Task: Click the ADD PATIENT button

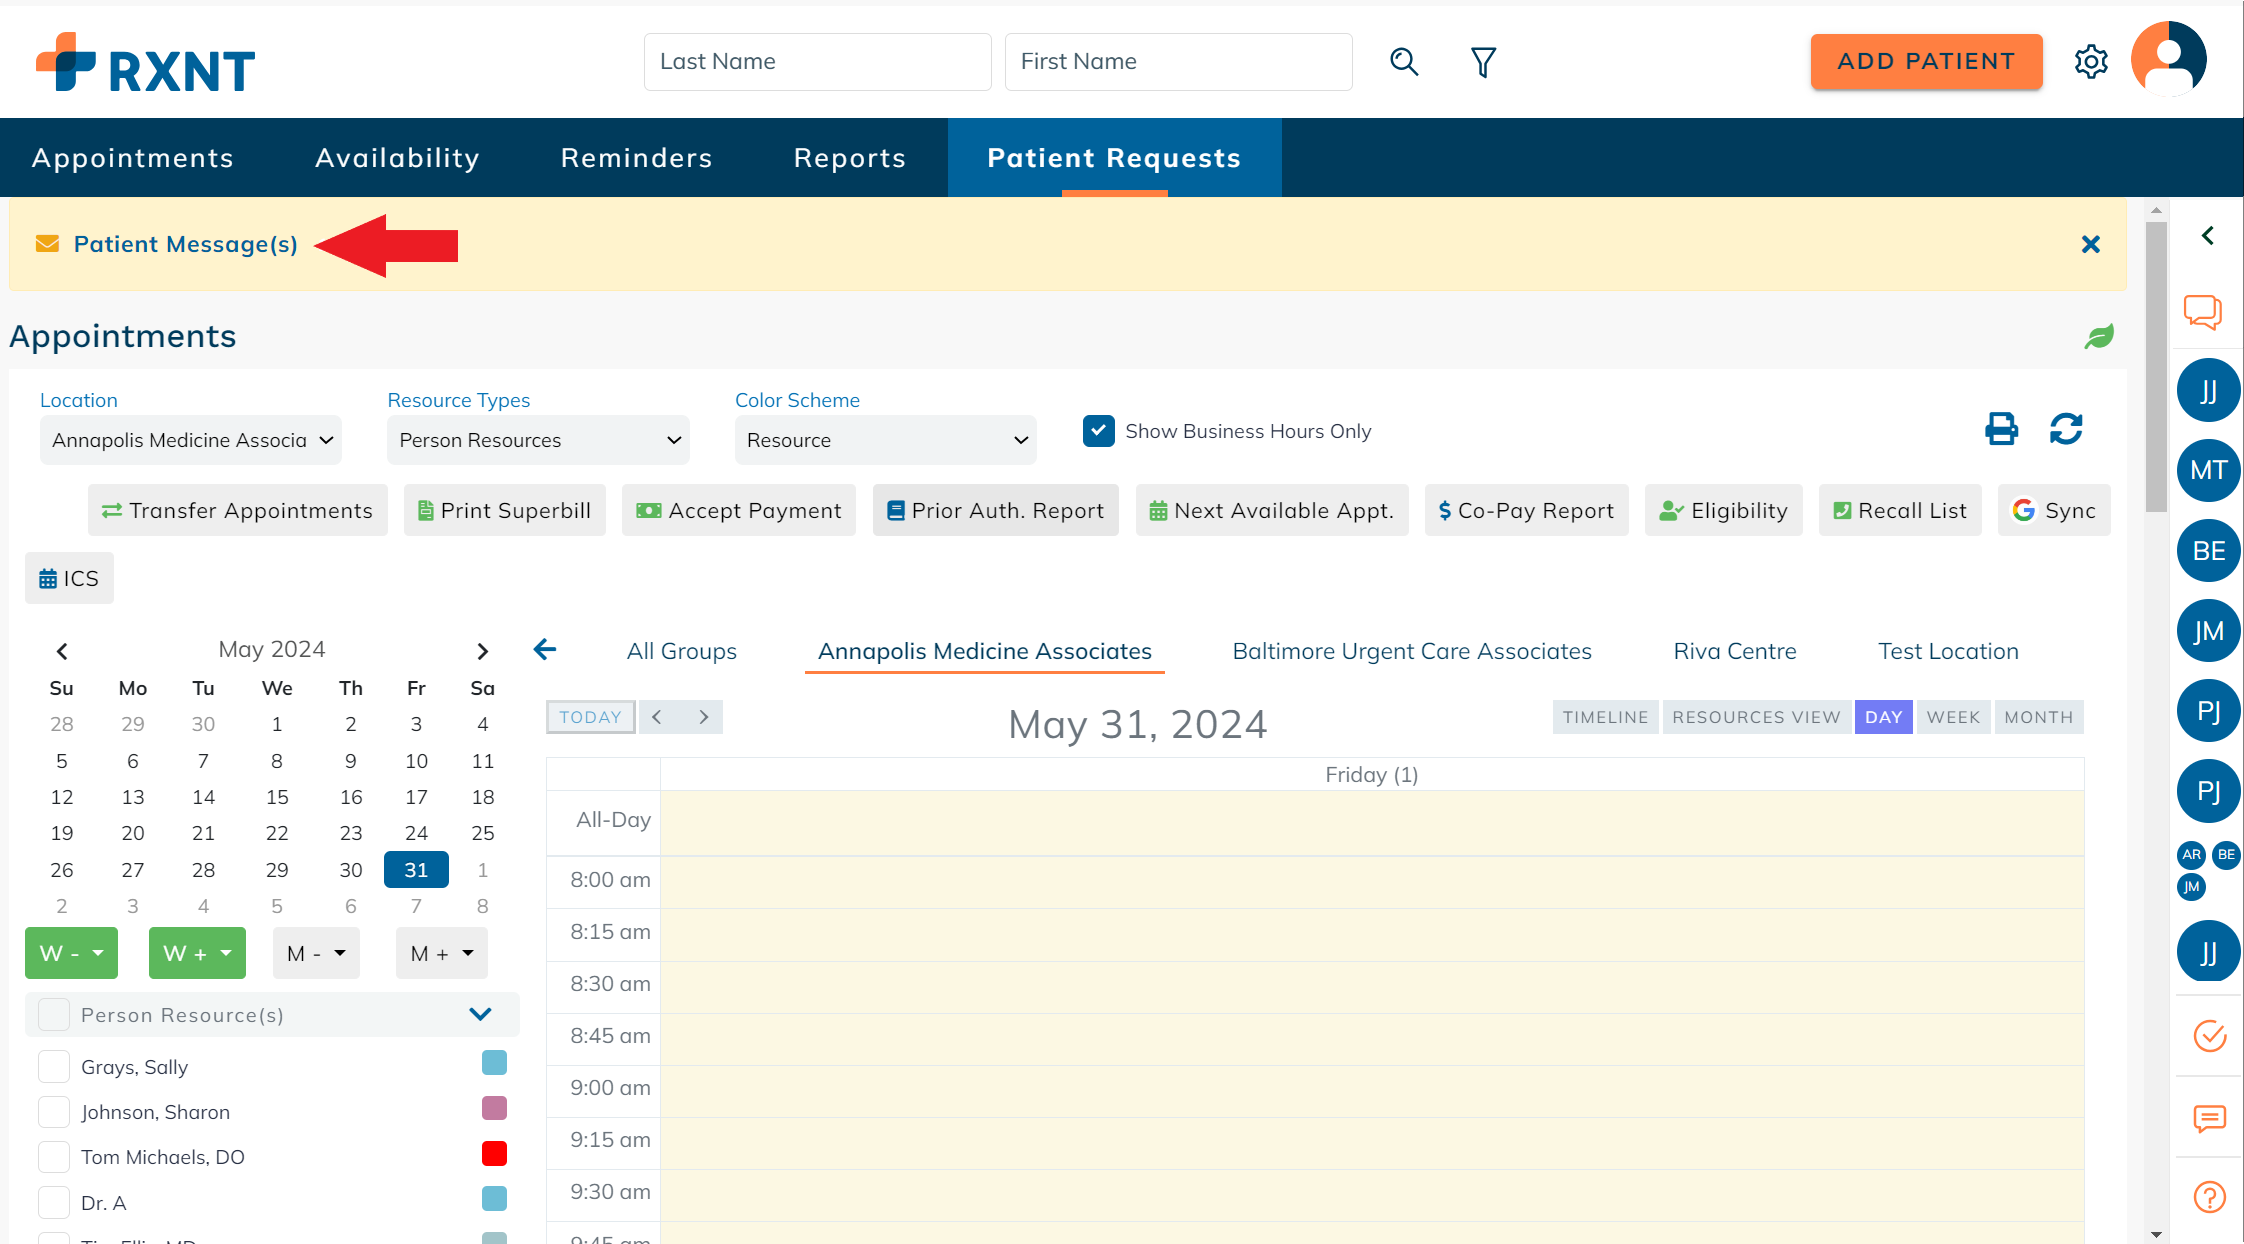Action: 1926,62
